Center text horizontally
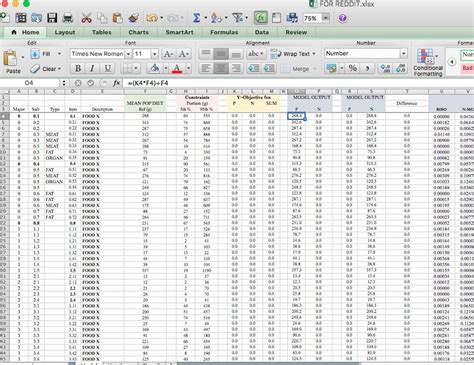 (x=221, y=68)
